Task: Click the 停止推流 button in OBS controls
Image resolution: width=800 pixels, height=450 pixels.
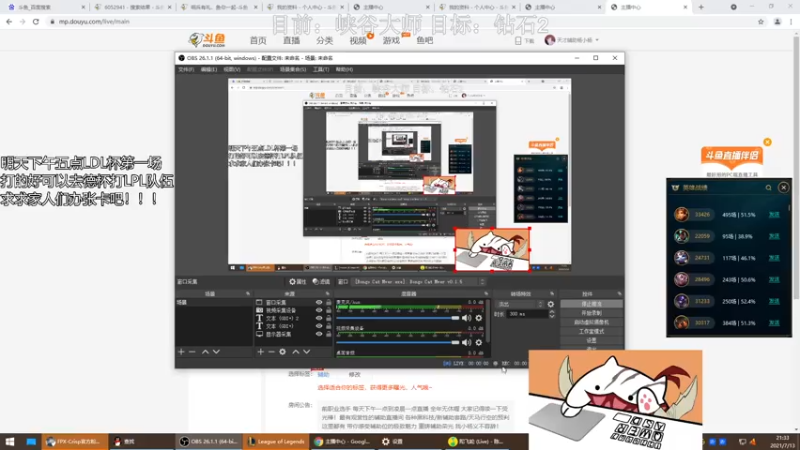Action: point(591,304)
